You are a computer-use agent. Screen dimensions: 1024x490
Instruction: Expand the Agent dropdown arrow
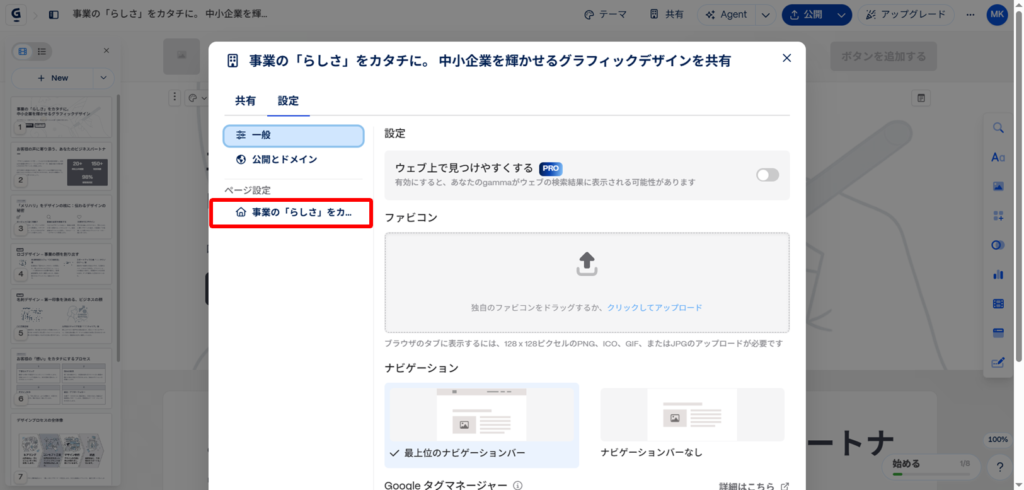[765, 15]
